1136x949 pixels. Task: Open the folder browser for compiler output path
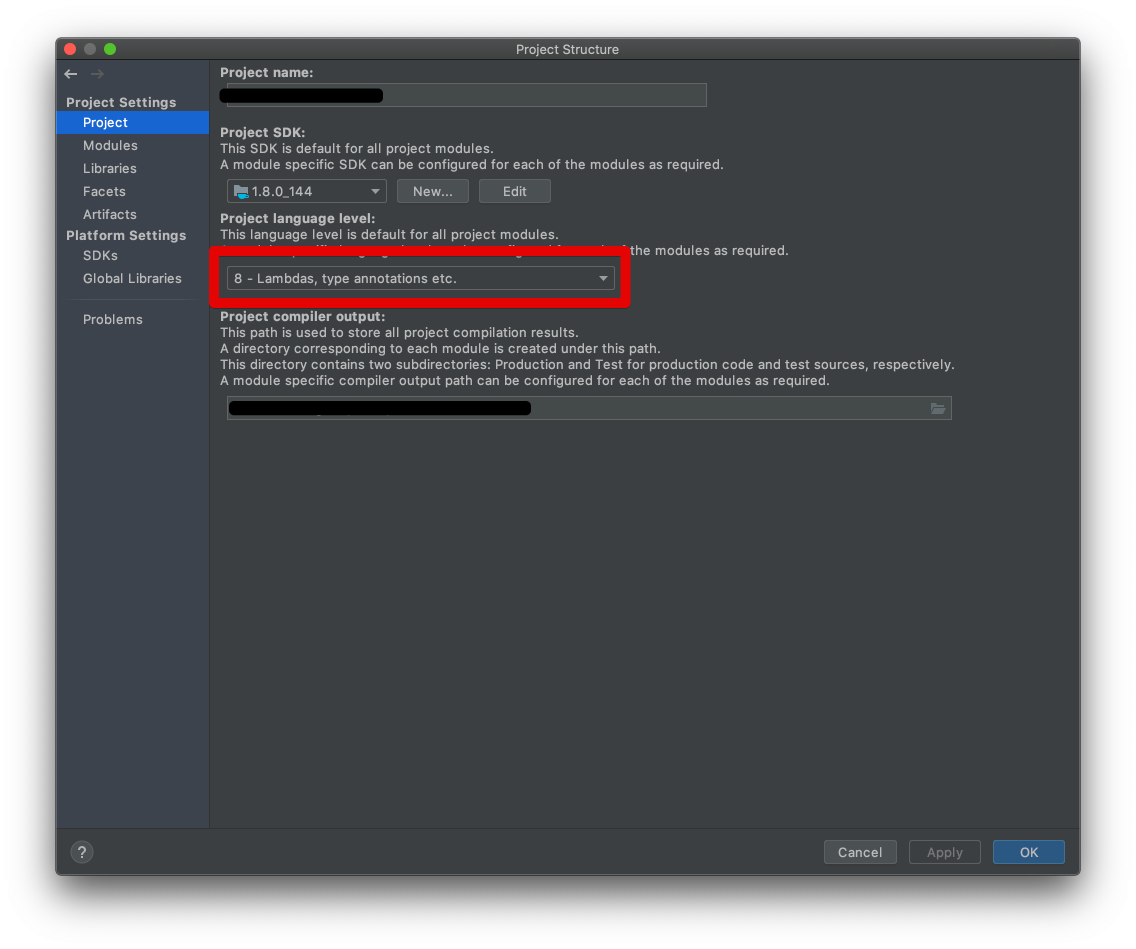pyautogui.click(x=938, y=407)
